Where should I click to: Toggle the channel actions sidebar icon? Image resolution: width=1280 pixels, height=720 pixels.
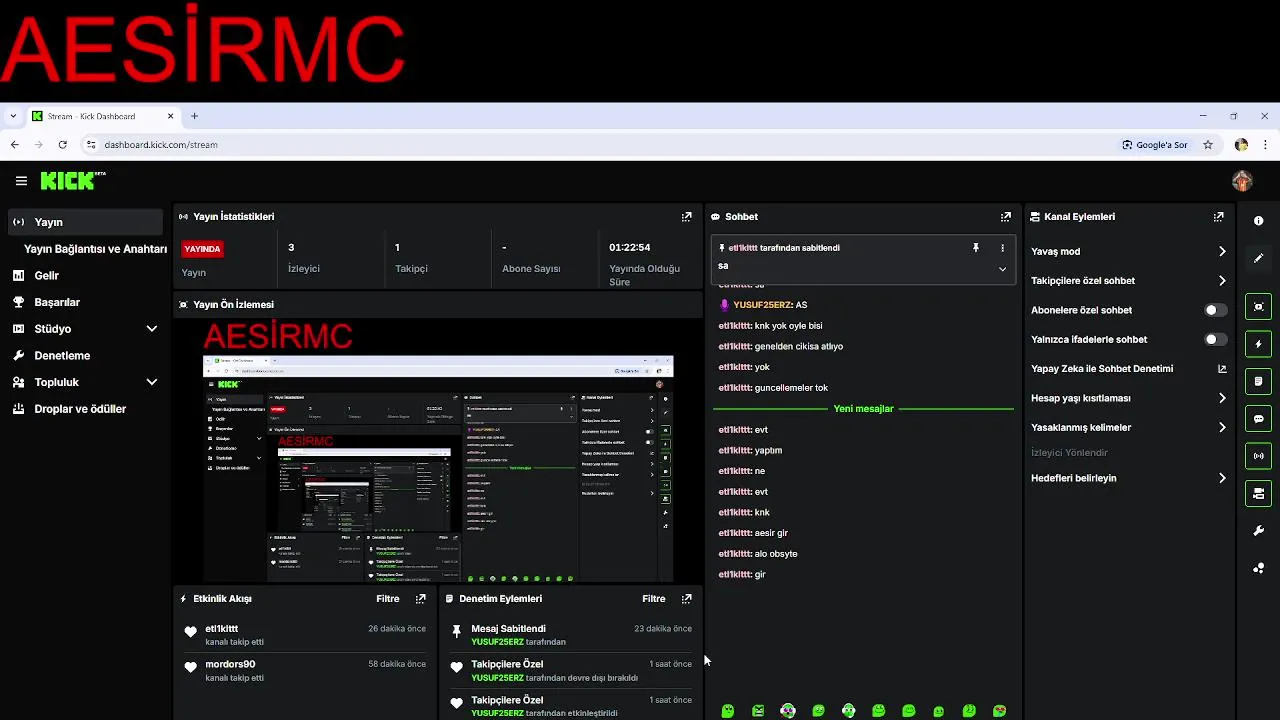click(1259, 494)
